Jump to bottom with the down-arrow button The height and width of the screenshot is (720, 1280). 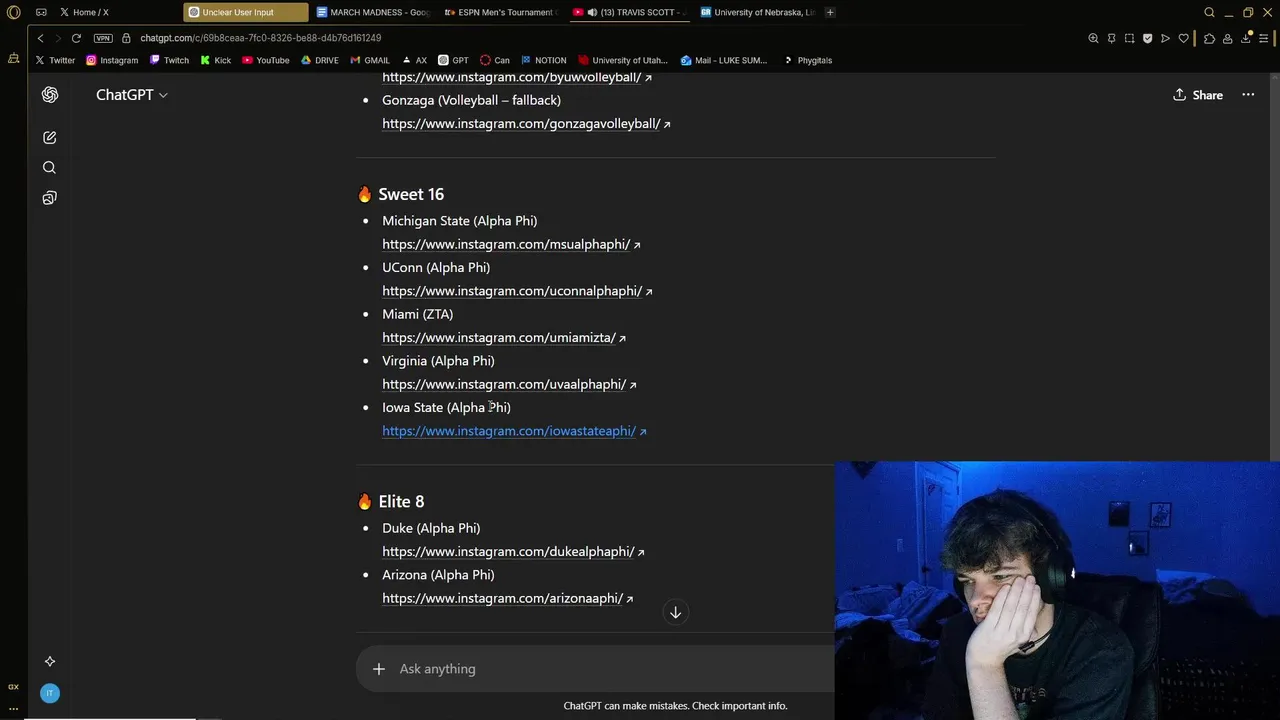pyautogui.click(x=675, y=612)
